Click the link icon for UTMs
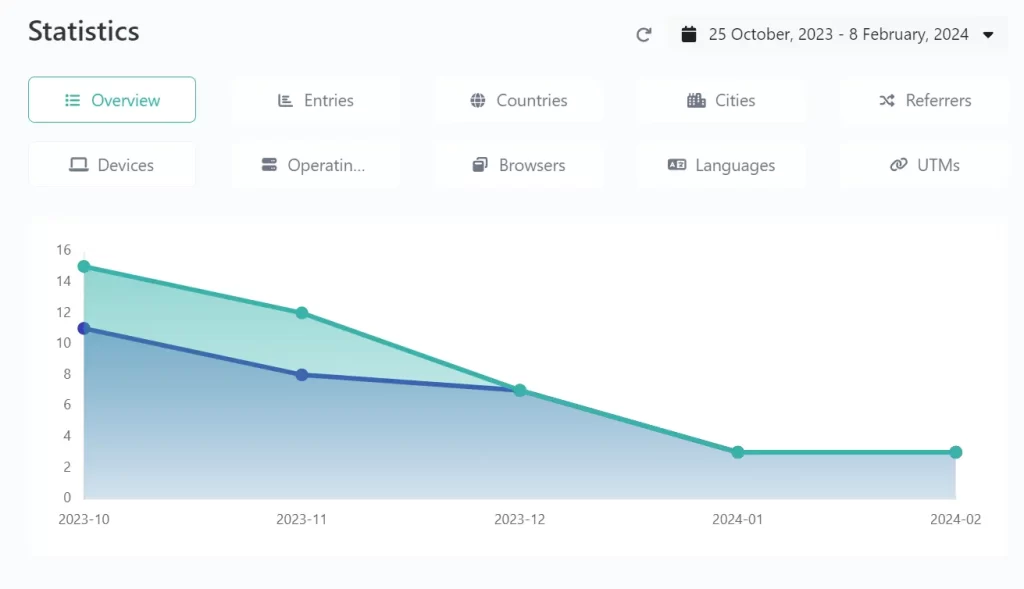Viewport: 1024px width, 589px height. coord(898,165)
